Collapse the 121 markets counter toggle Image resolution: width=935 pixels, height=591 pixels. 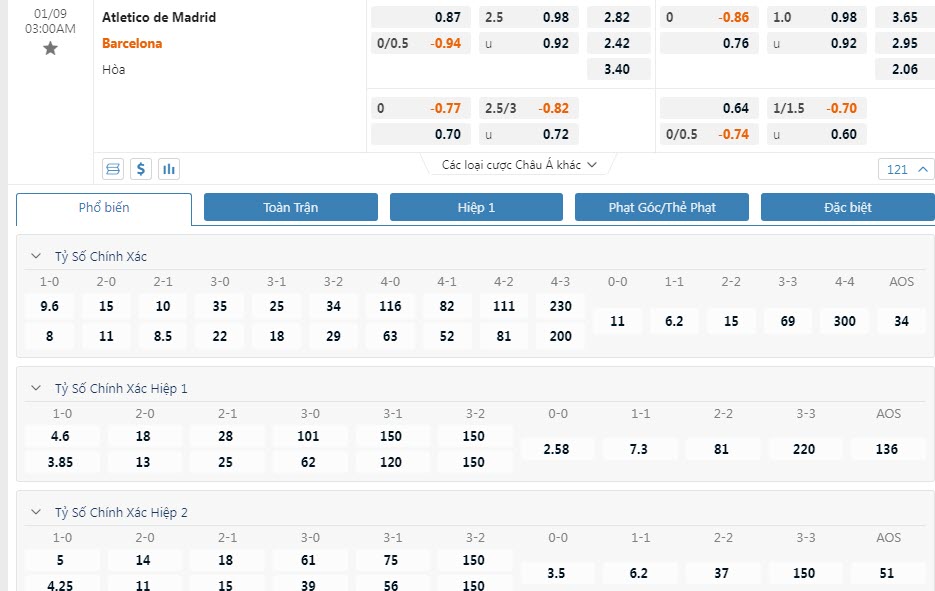(907, 169)
